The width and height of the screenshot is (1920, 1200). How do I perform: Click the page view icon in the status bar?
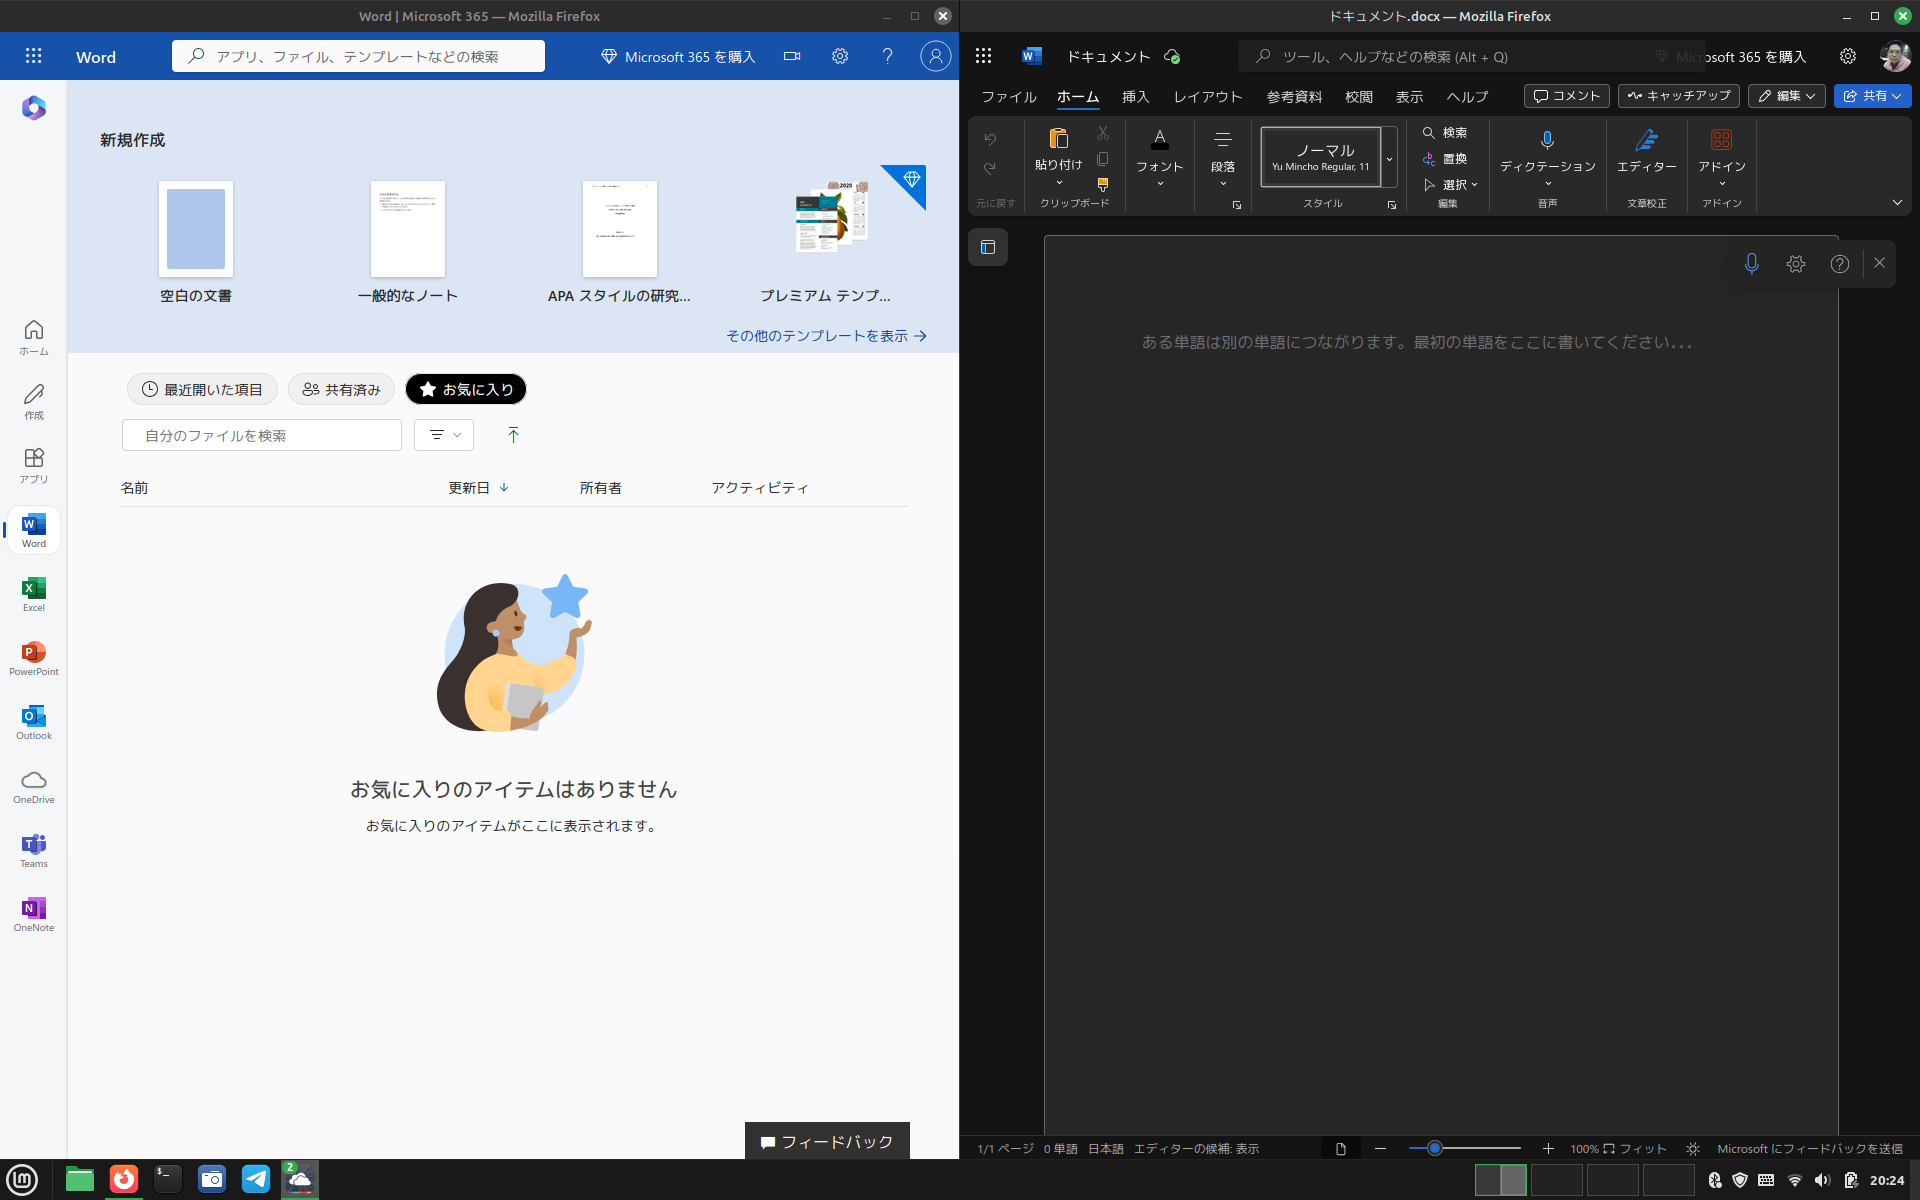coord(1340,1149)
